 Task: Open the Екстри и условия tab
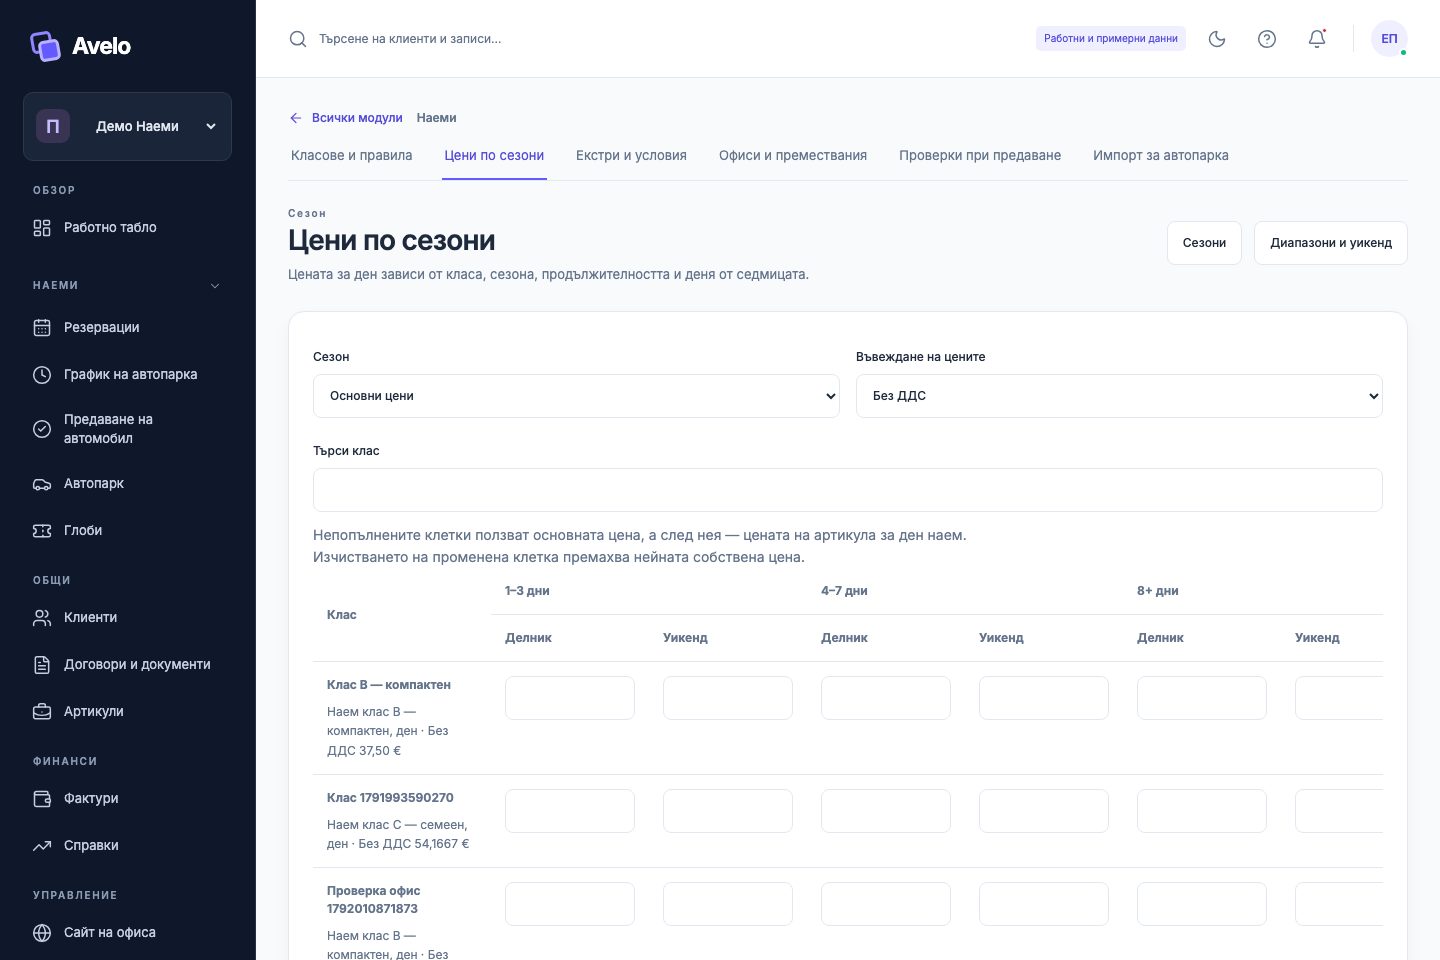coord(631,156)
